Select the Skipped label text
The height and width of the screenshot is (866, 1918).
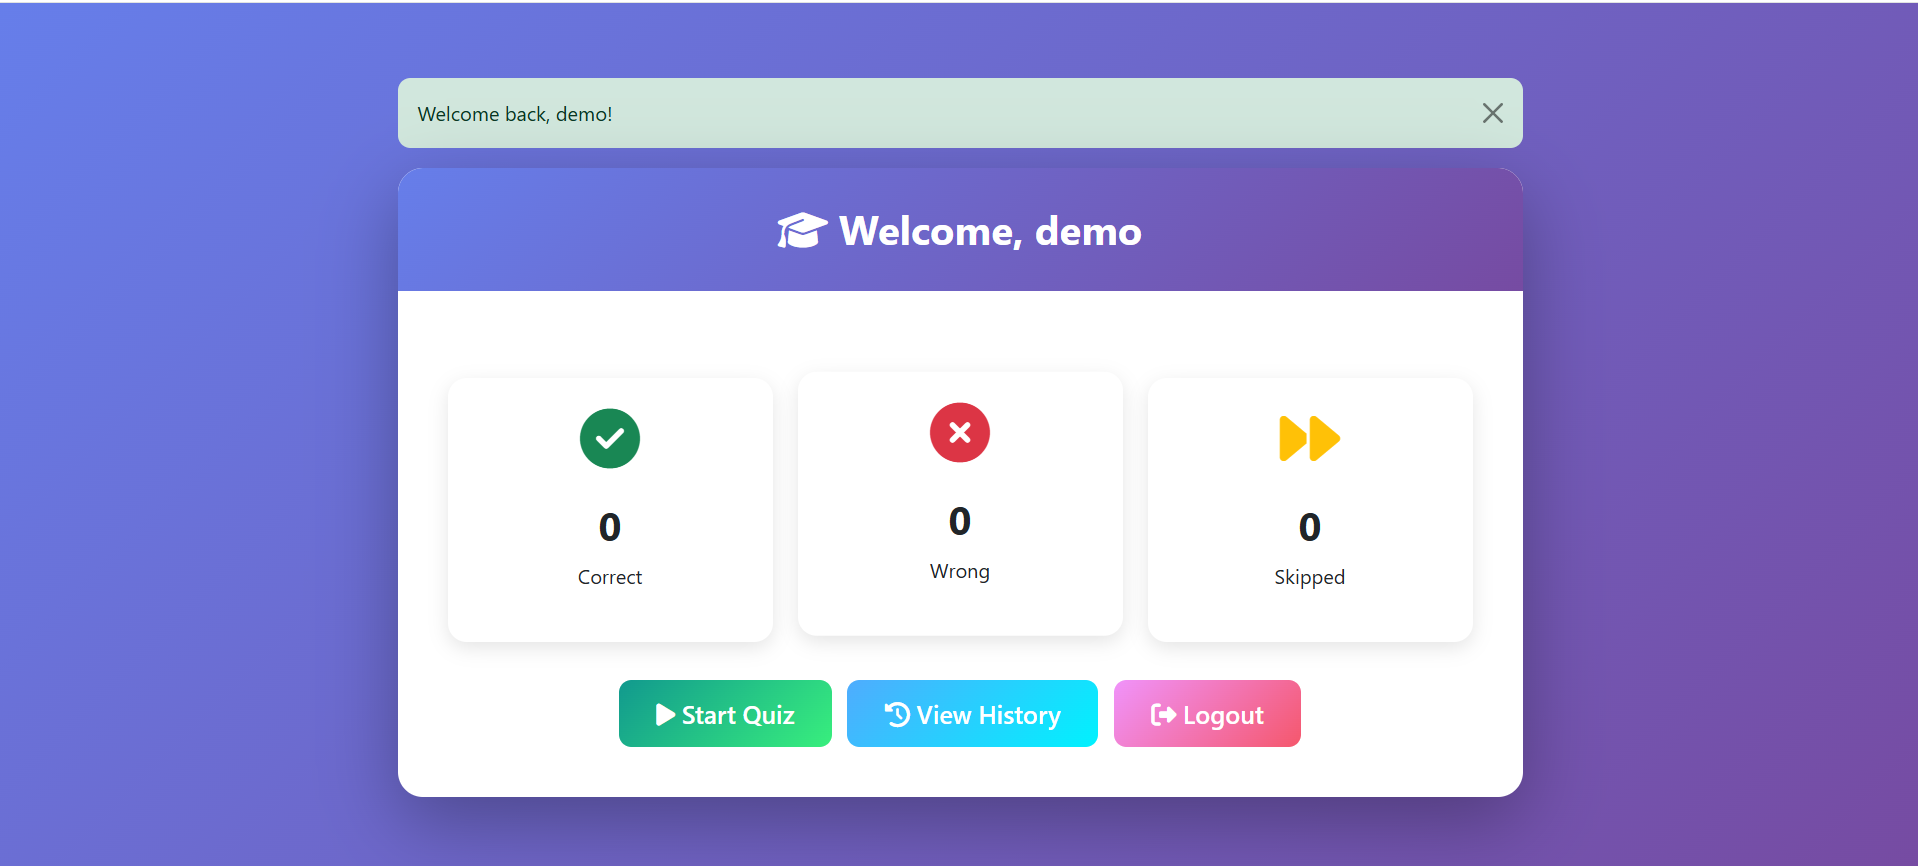(x=1309, y=577)
